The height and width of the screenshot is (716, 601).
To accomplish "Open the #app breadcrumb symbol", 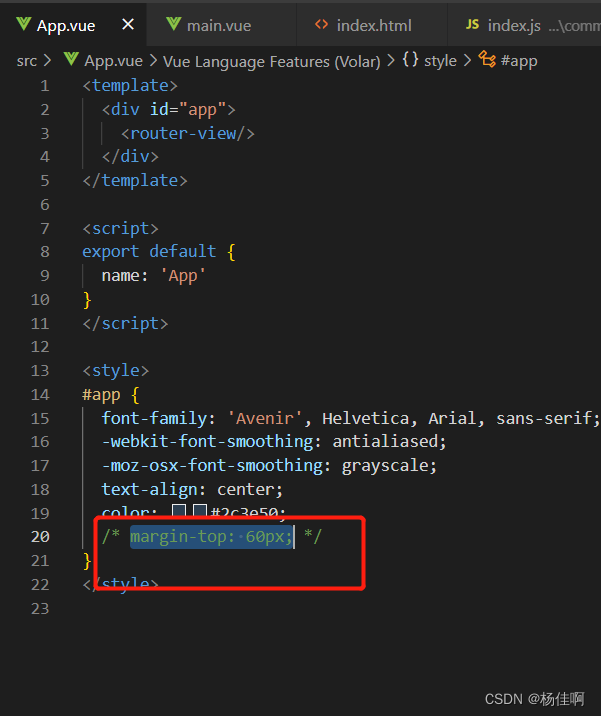I will point(519,61).
